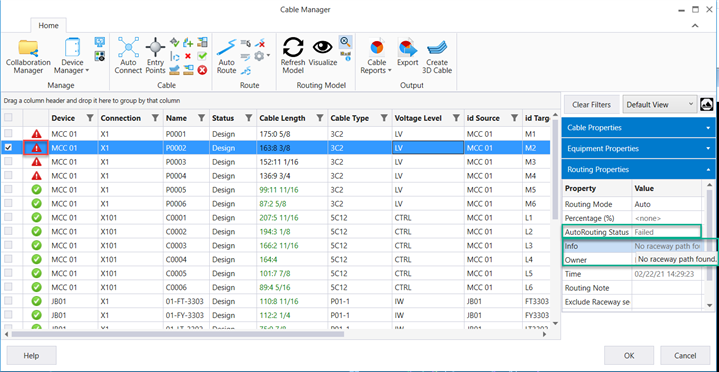Open Cable Reports

pos(376,56)
